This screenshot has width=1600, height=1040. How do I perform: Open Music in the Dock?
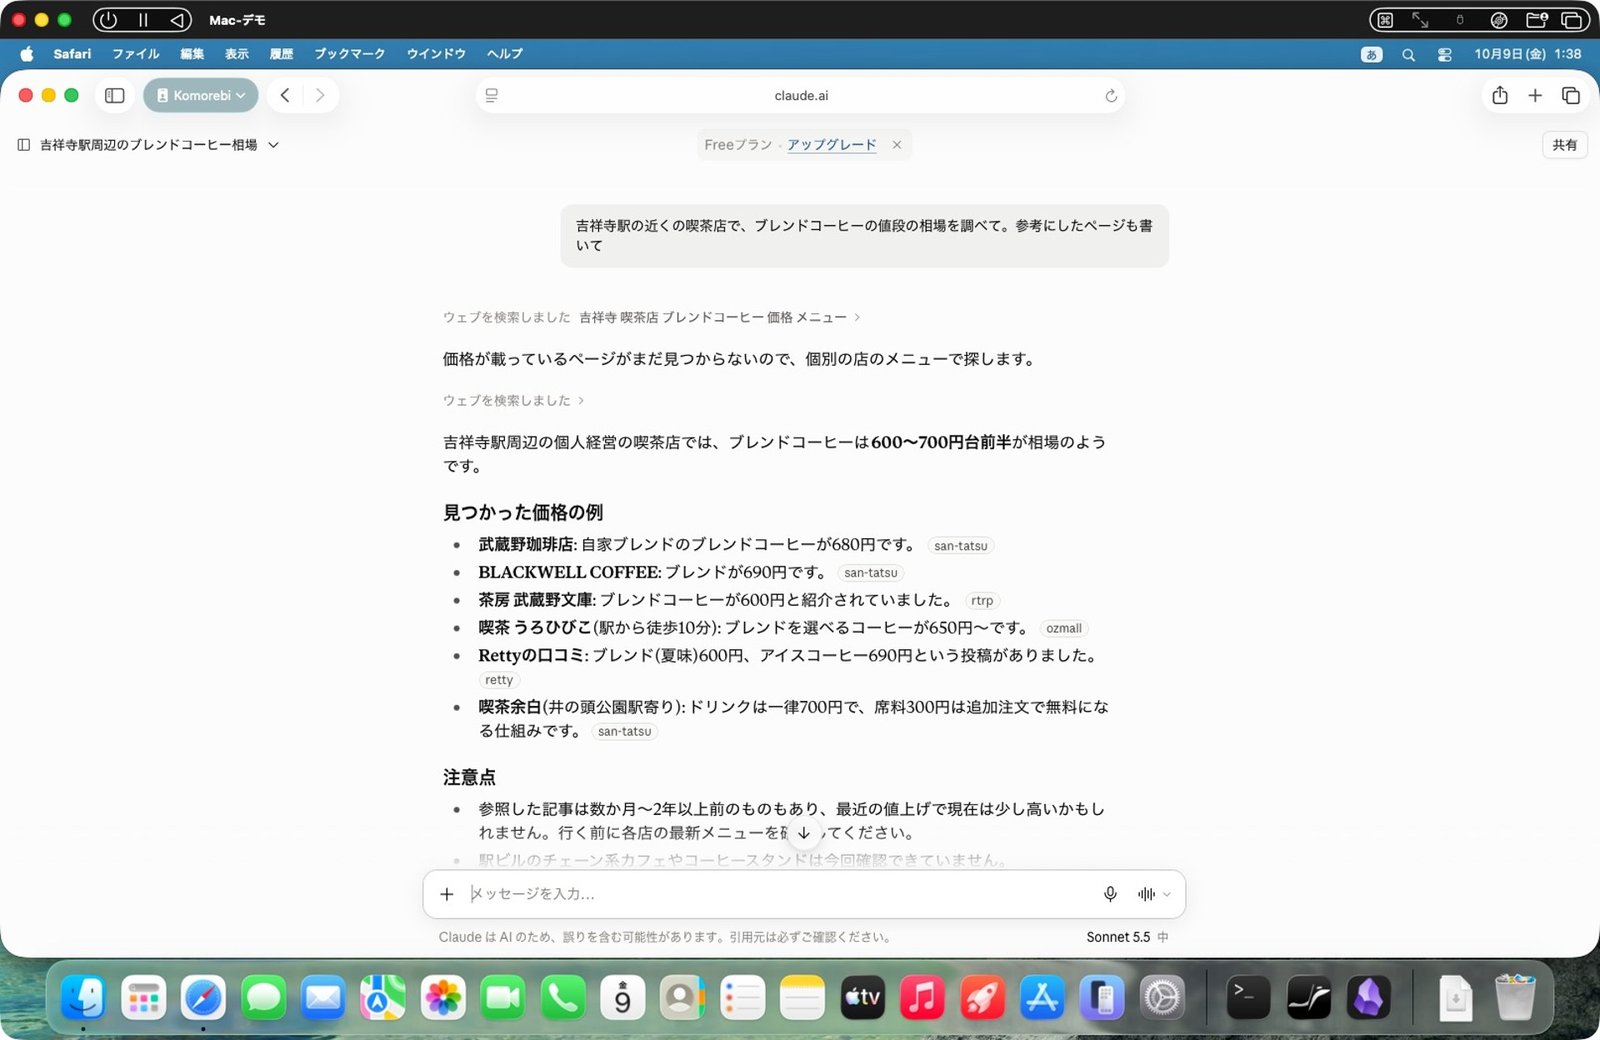922,997
